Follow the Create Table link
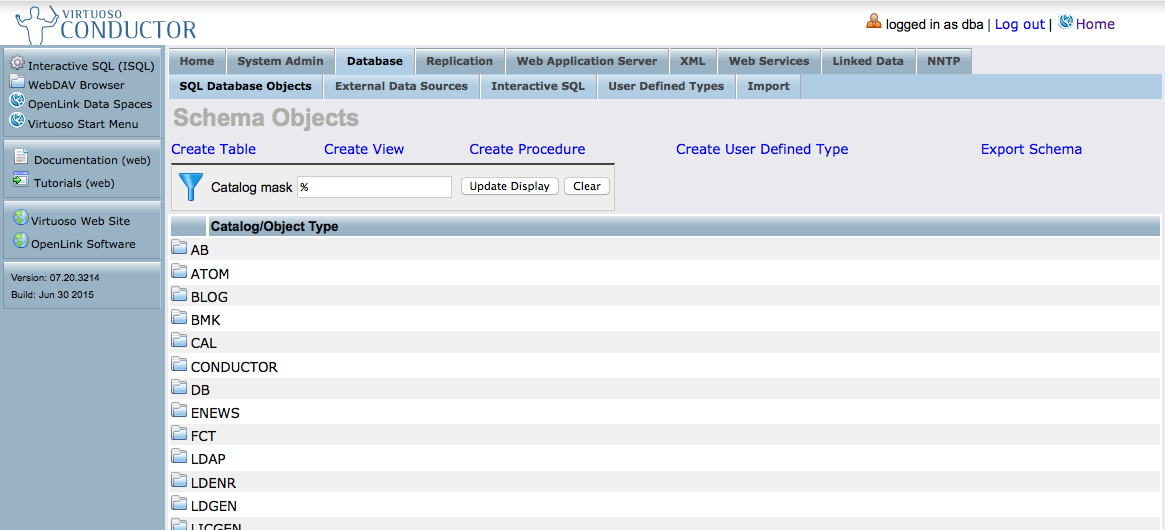1165x530 pixels. coord(213,149)
